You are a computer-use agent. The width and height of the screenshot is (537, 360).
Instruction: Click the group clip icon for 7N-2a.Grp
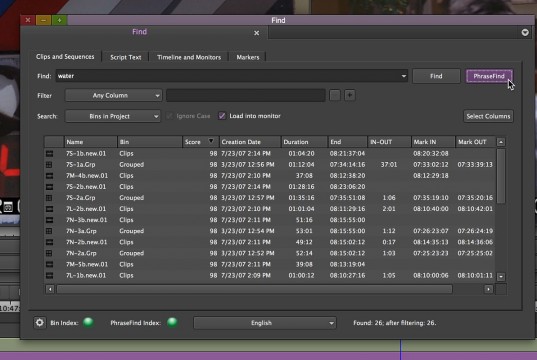pyautogui.click(x=49, y=253)
